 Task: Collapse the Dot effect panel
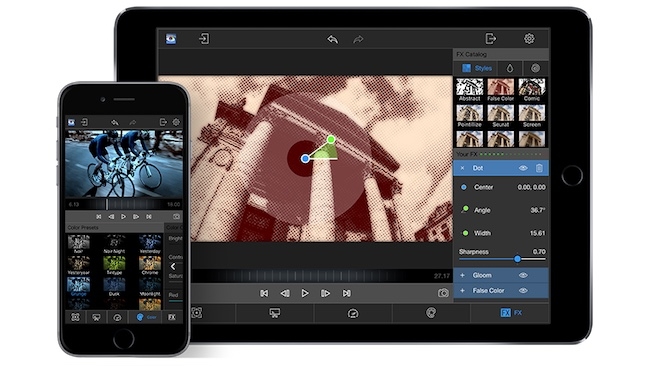463,168
